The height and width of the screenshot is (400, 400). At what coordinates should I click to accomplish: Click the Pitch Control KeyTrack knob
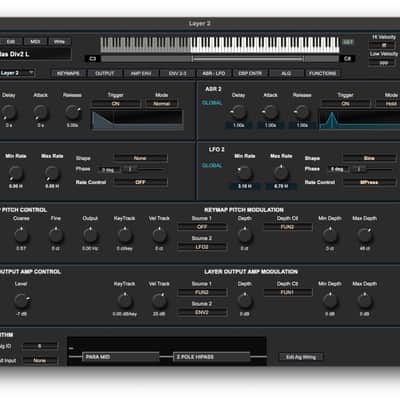[125, 235]
